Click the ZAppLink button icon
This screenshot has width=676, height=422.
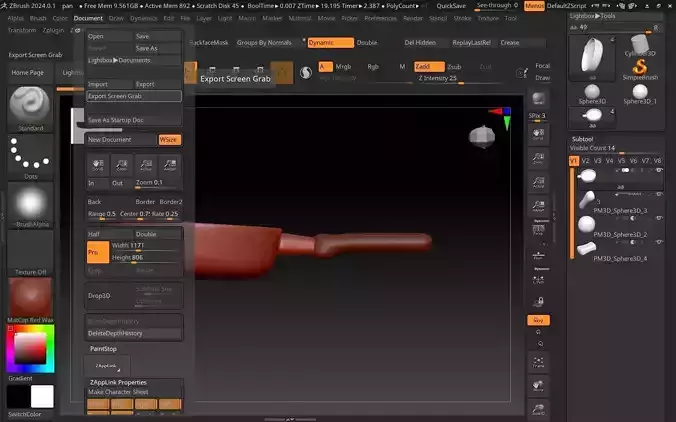coord(106,366)
